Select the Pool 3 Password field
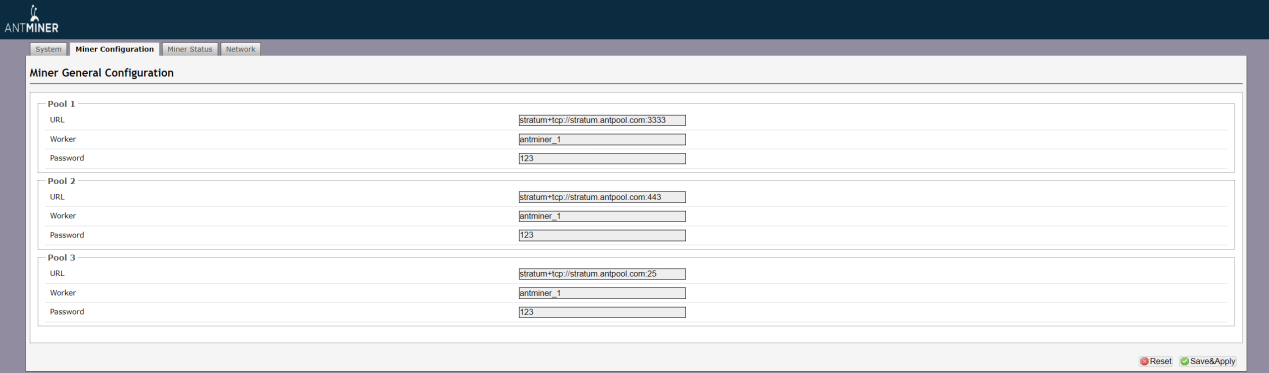The image size is (1269, 373). point(602,312)
